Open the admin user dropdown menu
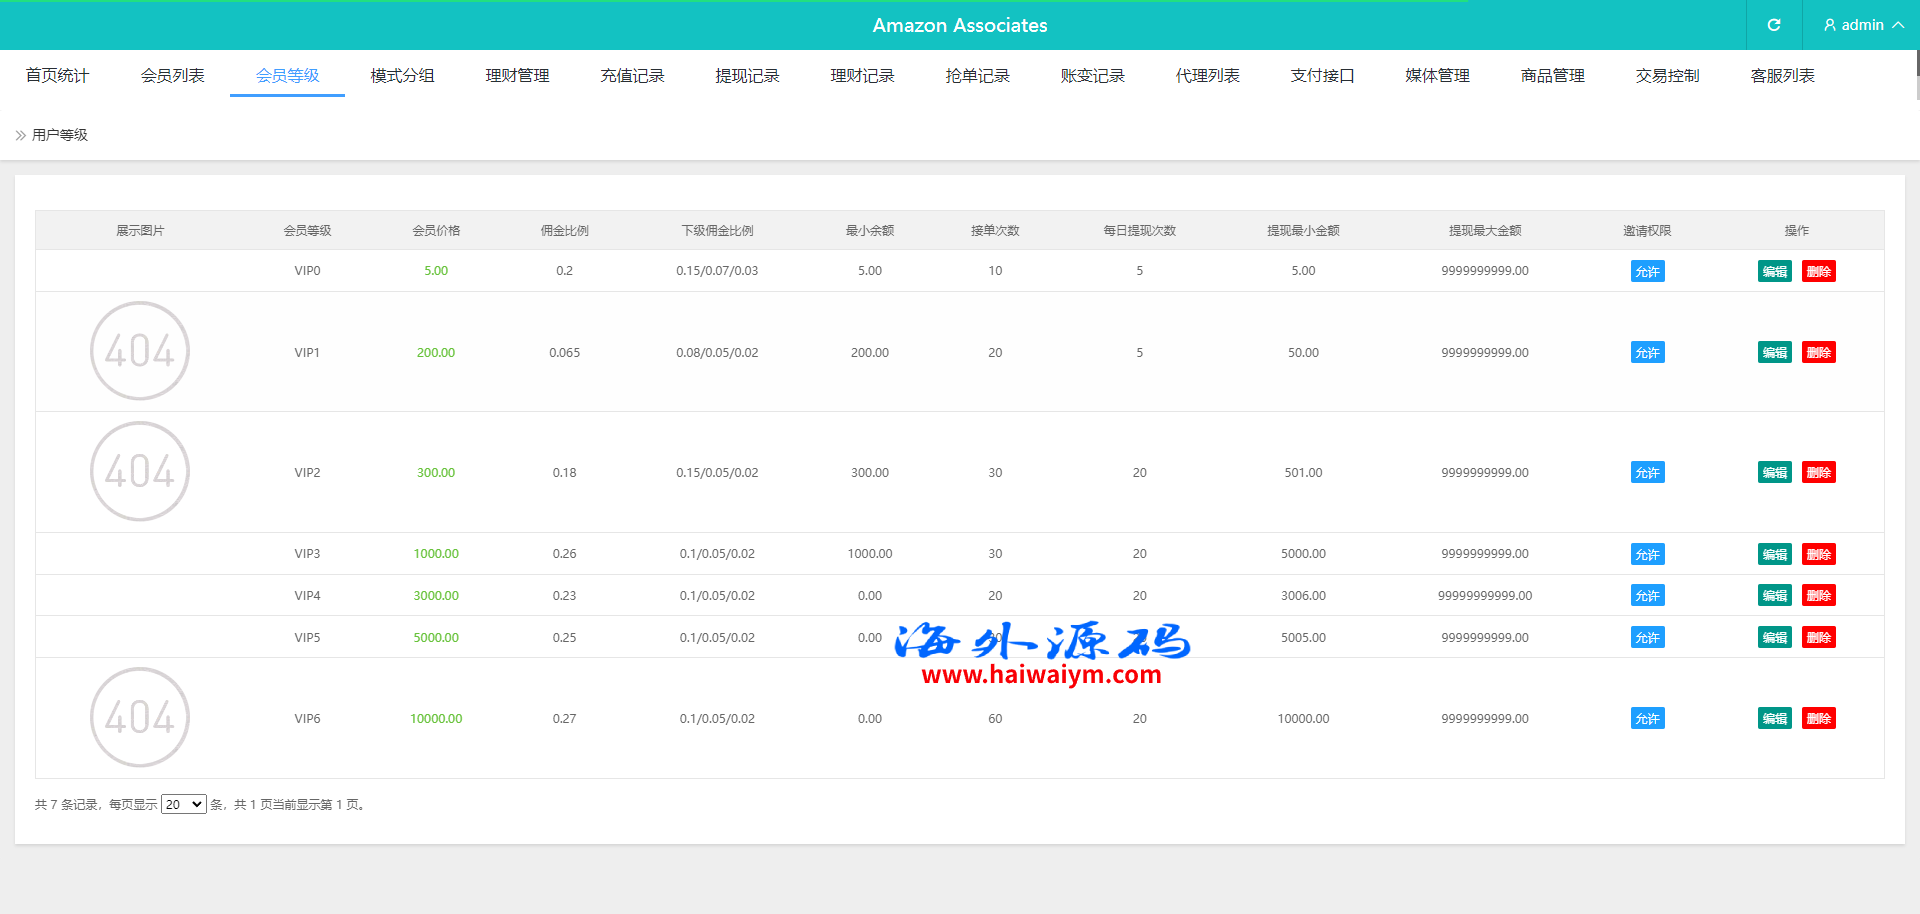1920x914 pixels. (1862, 25)
